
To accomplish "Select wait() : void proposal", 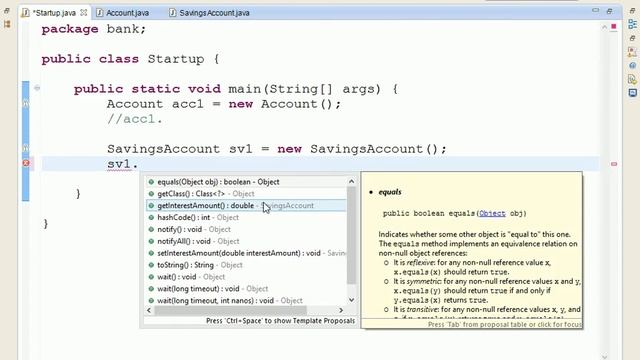I will [x=247, y=277].
